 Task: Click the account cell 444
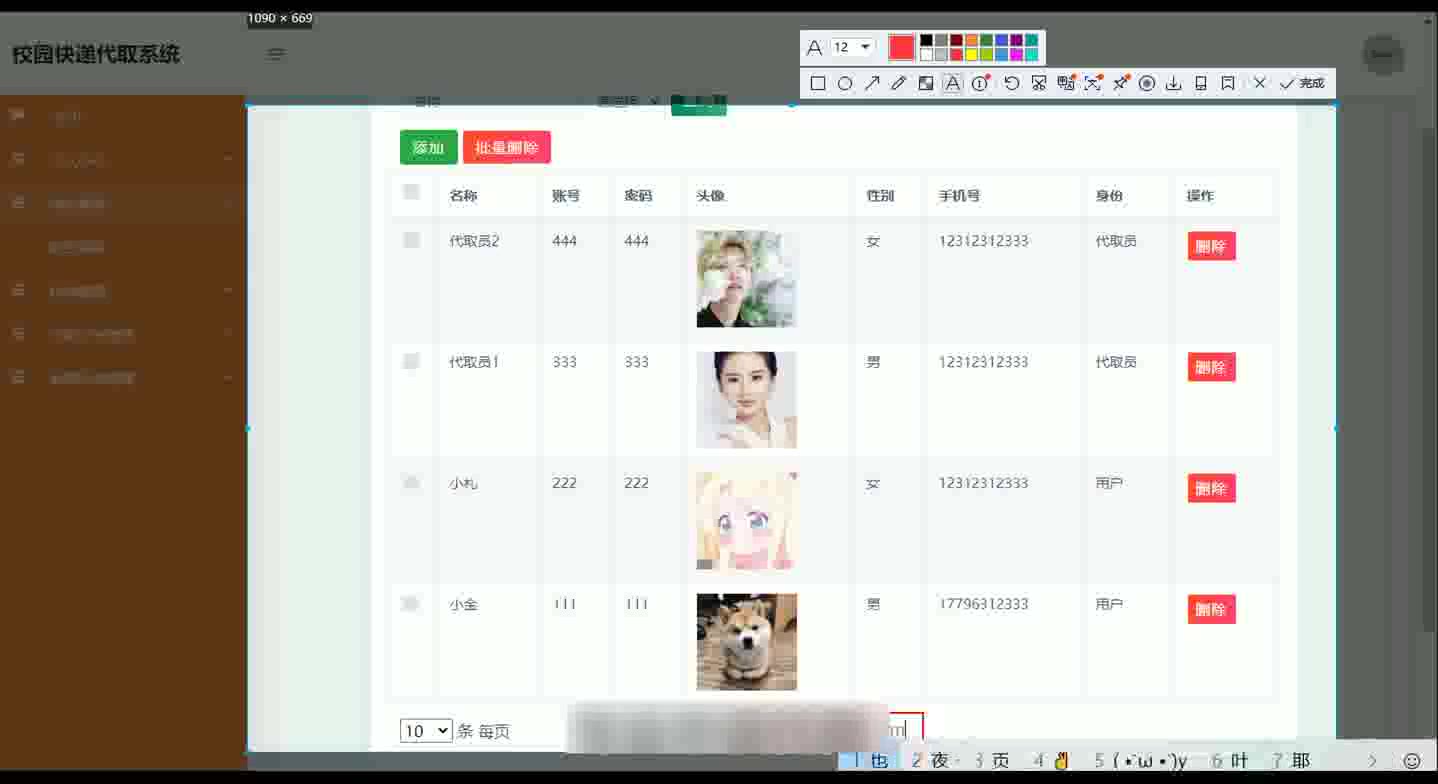(564, 241)
